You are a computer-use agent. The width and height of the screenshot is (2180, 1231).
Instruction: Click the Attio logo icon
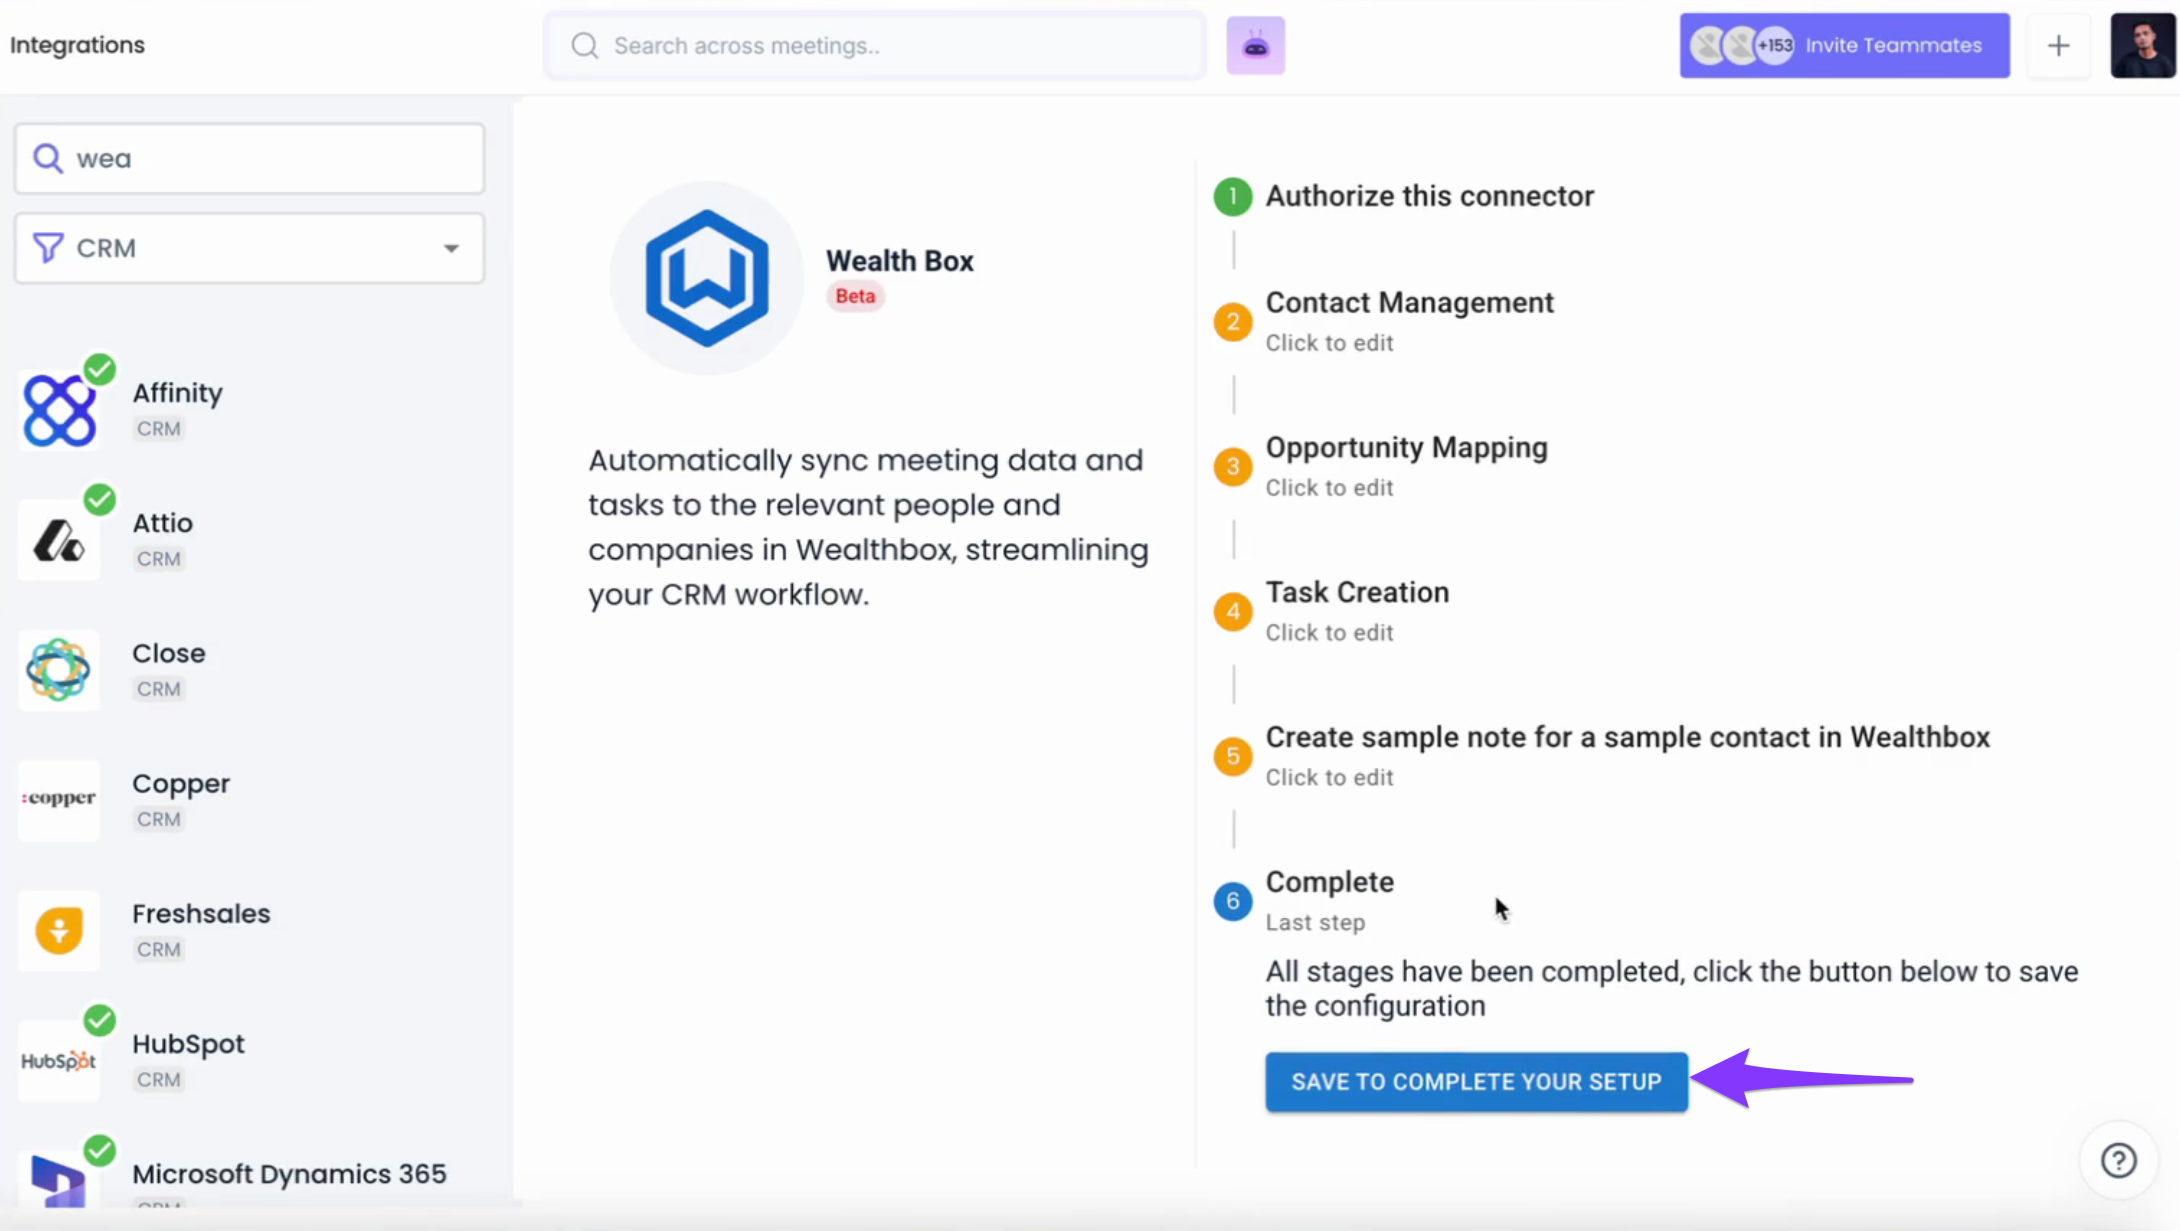(59, 540)
